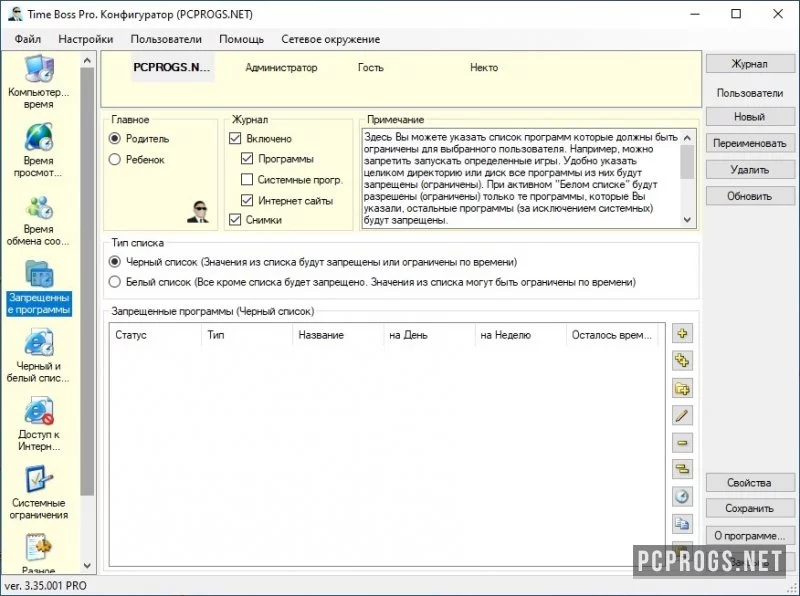Toggle the Снимки checkbox
The width and height of the screenshot is (800, 596).
coord(235,220)
